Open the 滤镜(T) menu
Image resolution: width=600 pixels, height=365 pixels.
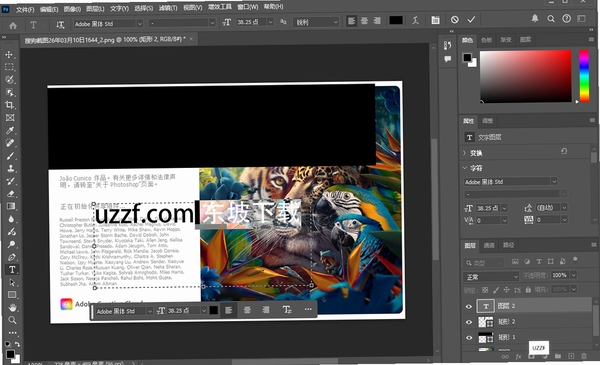point(168,8)
